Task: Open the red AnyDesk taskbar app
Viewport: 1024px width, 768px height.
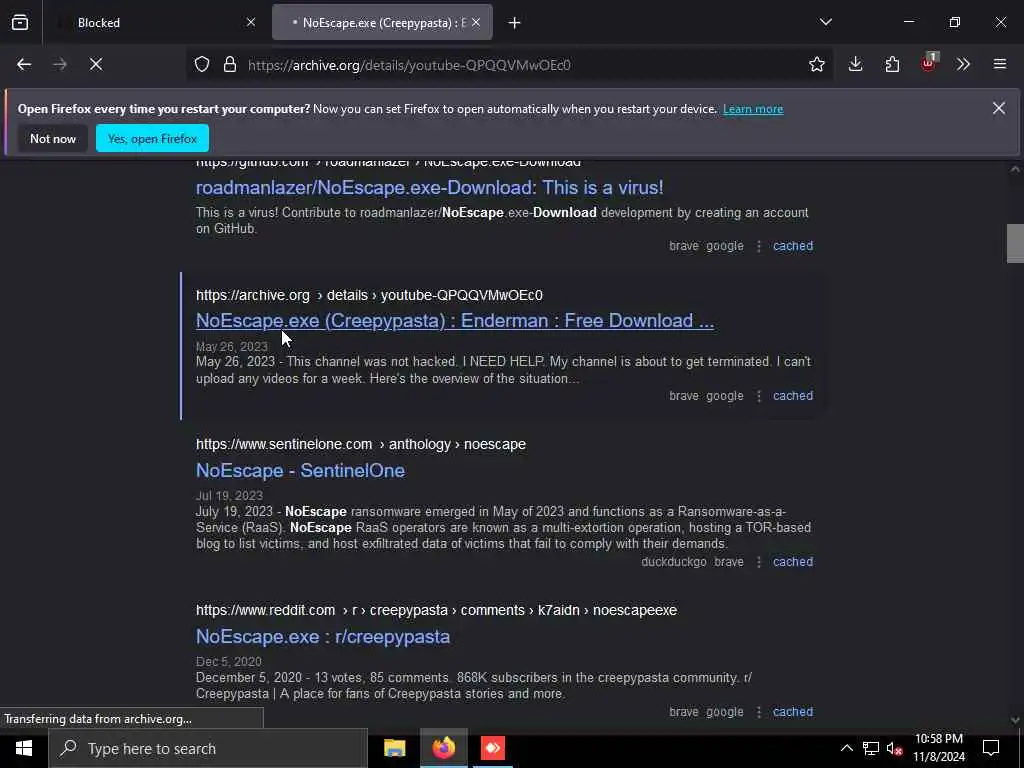Action: point(493,748)
